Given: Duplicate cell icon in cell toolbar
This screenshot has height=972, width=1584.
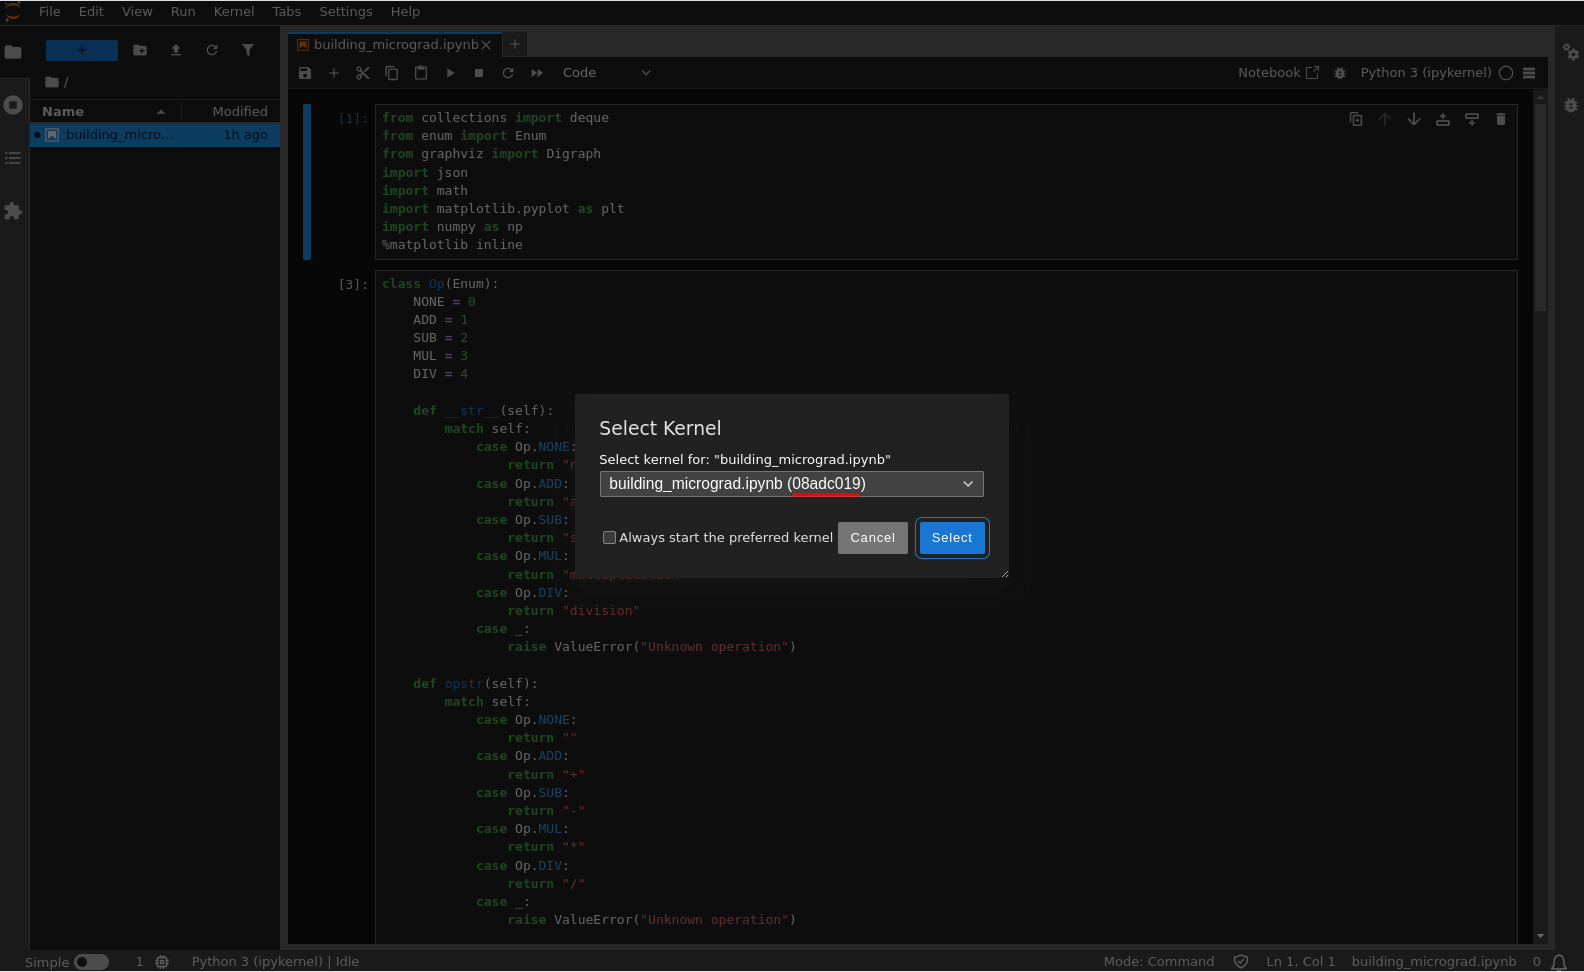Looking at the screenshot, I should pos(1356,119).
